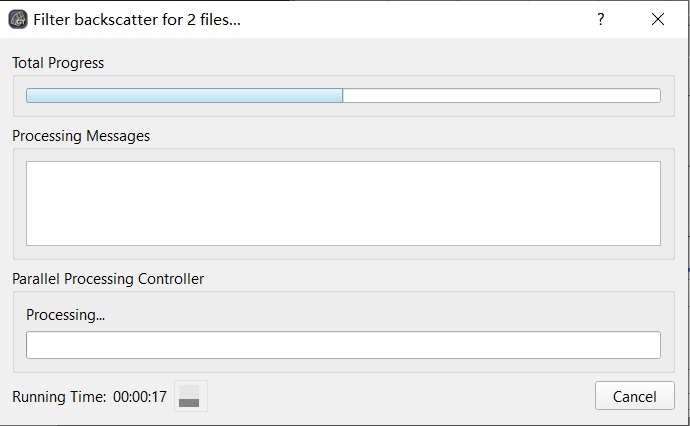
Task: Click the leading edge of the blue progress fill
Action: pyautogui.click(x=341, y=95)
